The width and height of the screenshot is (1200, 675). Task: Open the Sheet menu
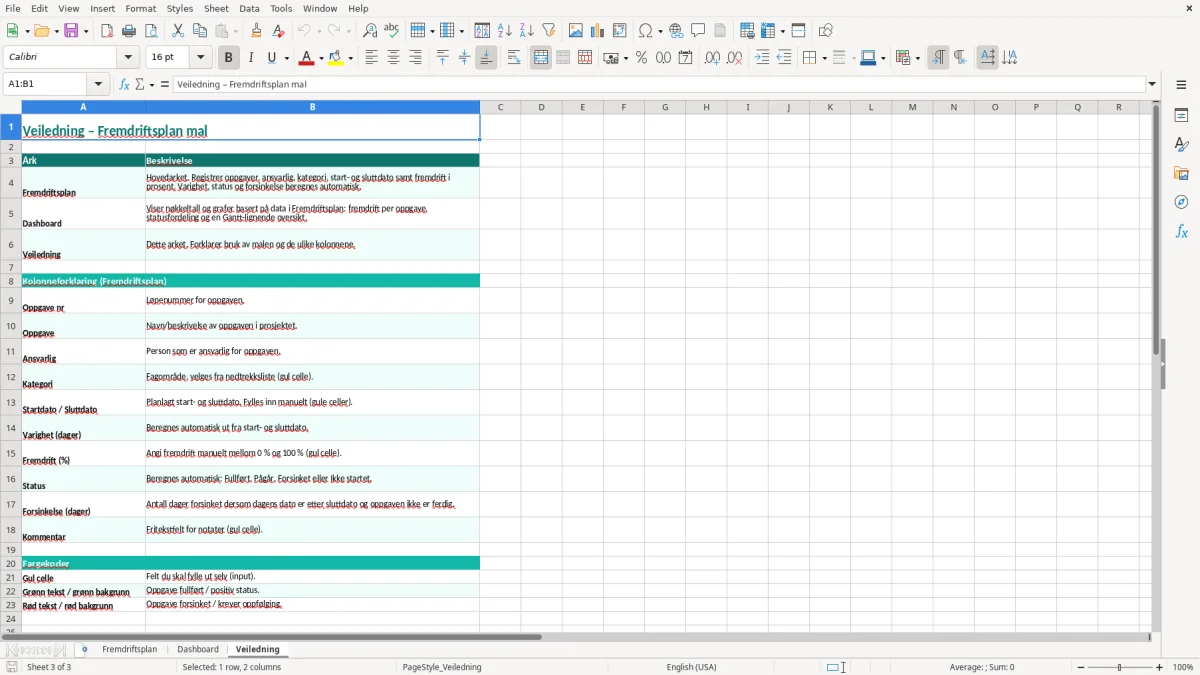click(x=216, y=8)
